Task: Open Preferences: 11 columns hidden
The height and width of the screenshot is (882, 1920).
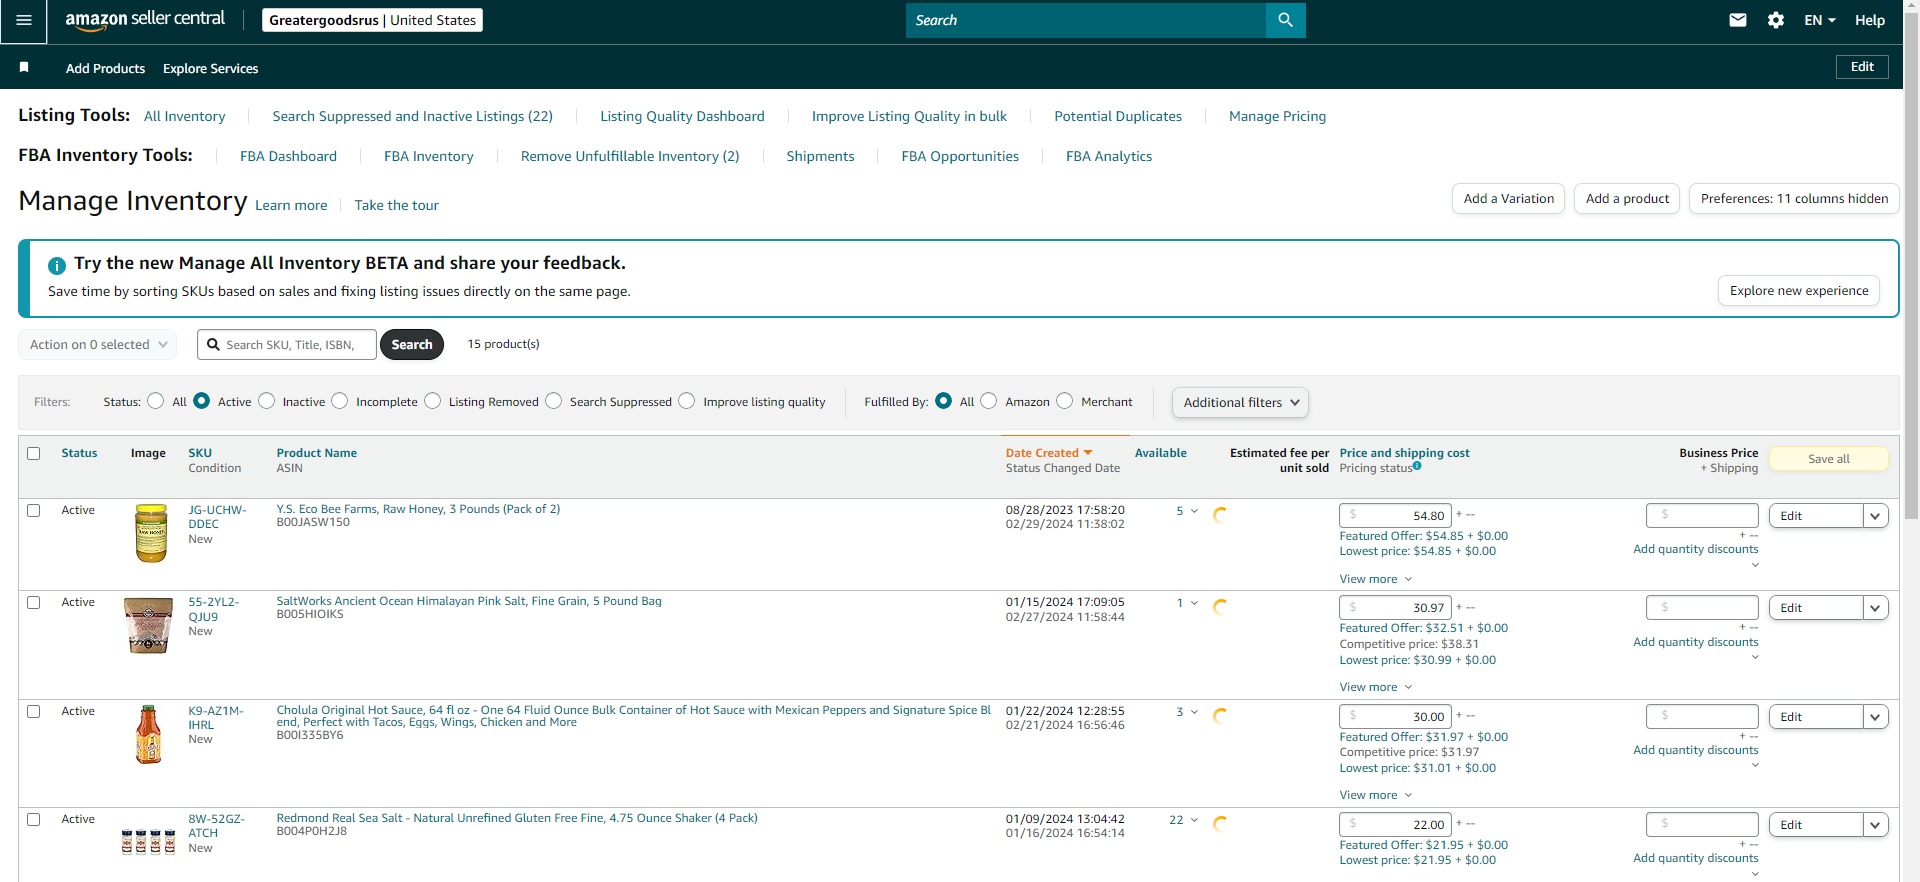Action: 1794,198
